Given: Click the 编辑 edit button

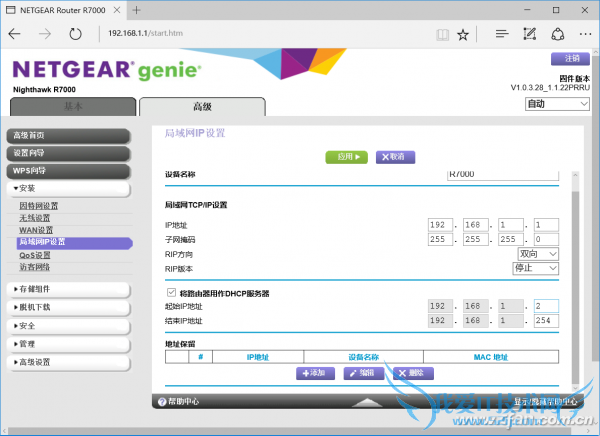Looking at the screenshot, I should click(x=364, y=373).
